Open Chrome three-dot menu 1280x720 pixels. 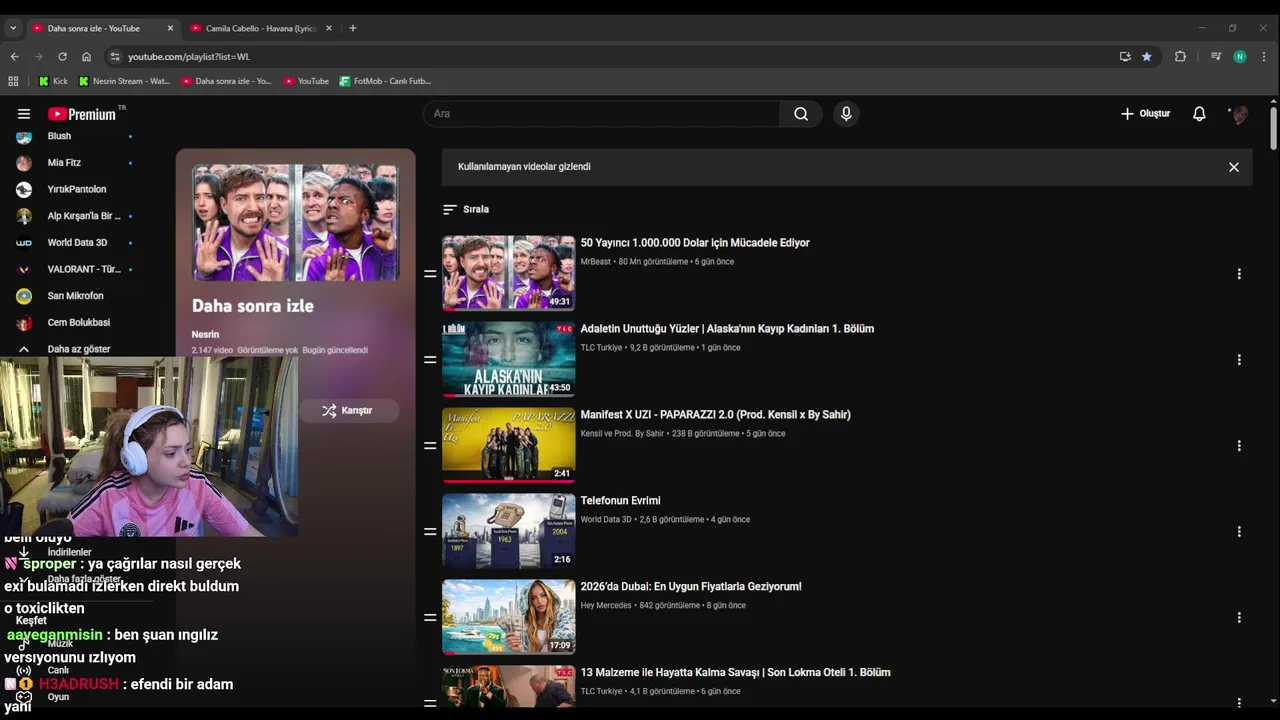(1264, 57)
